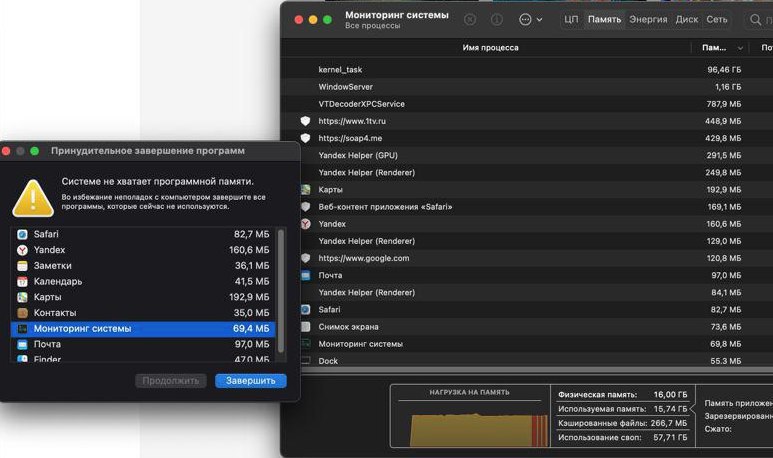
Task: Click the process info icon in toolbar
Action: click(x=496, y=19)
